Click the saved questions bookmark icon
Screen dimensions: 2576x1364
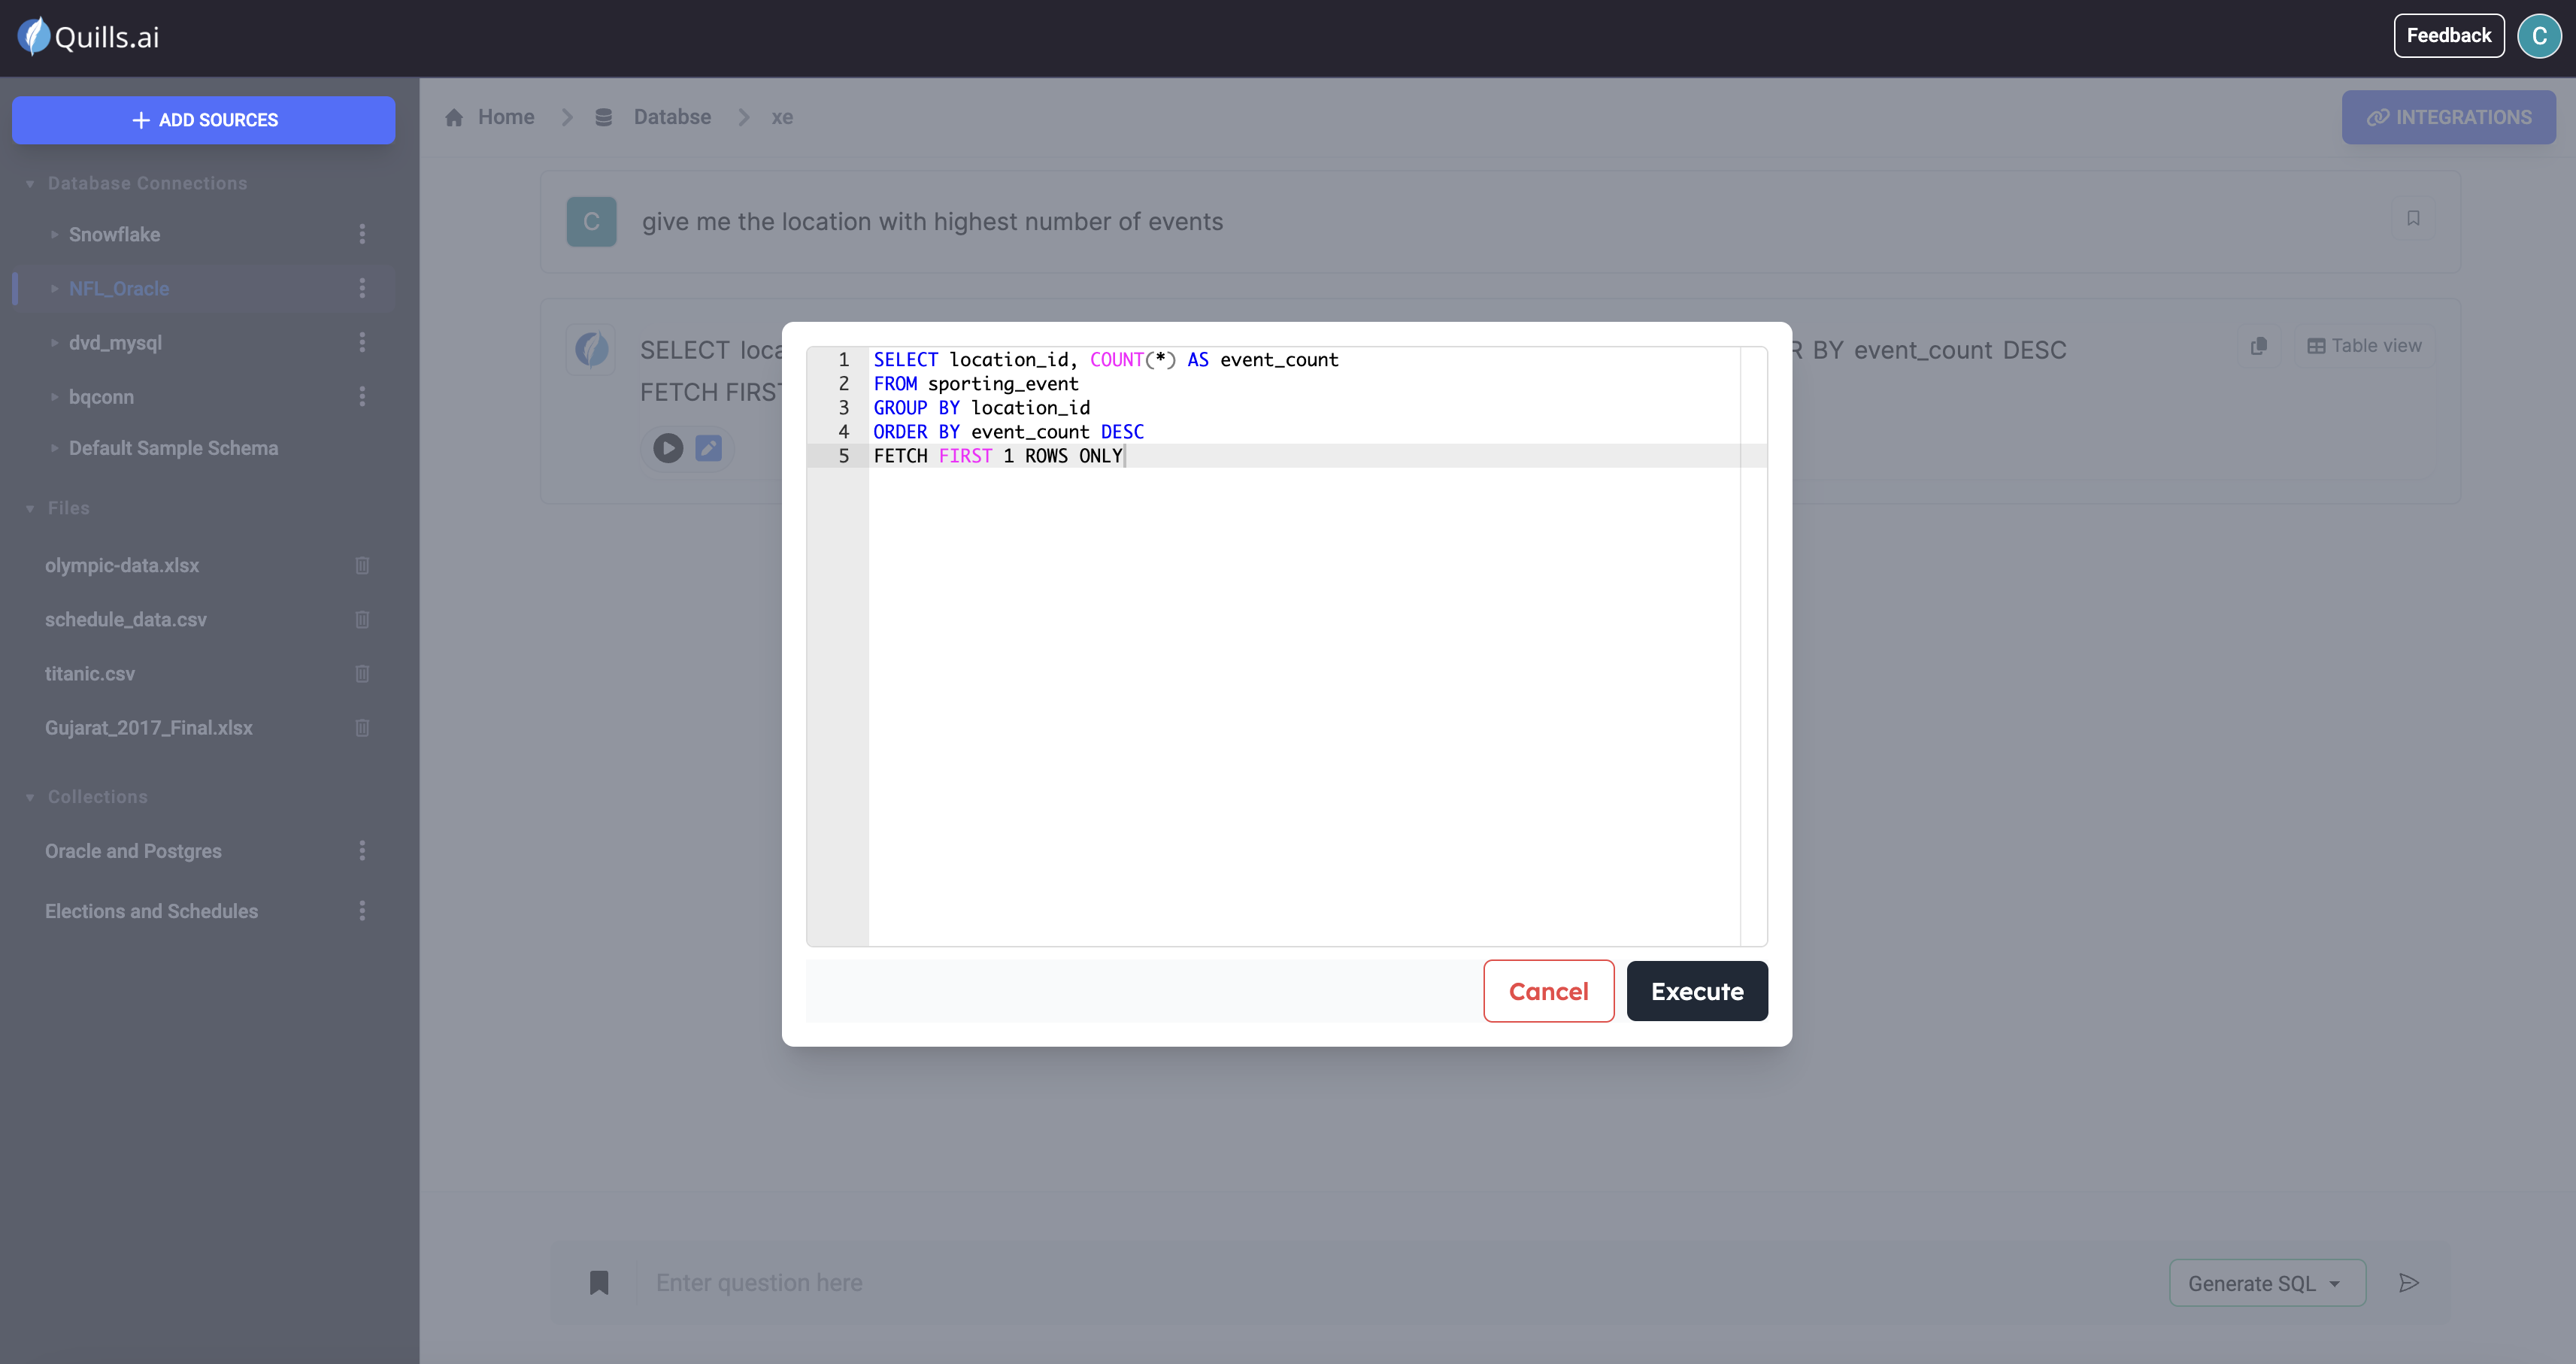pos(599,1283)
